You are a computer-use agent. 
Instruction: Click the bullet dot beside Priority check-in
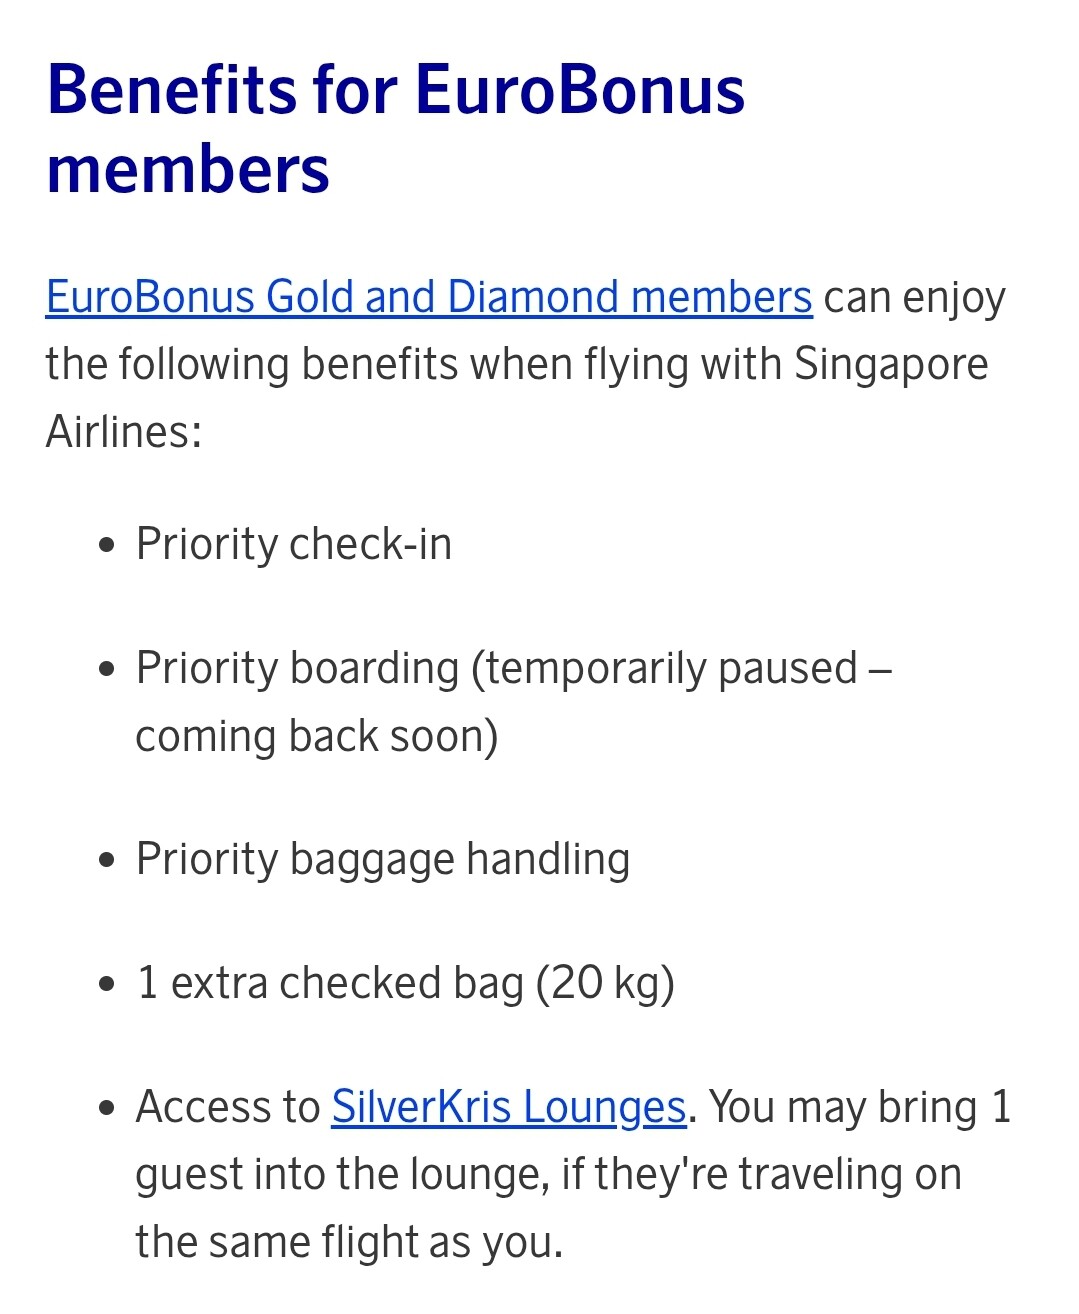[108, 546]
